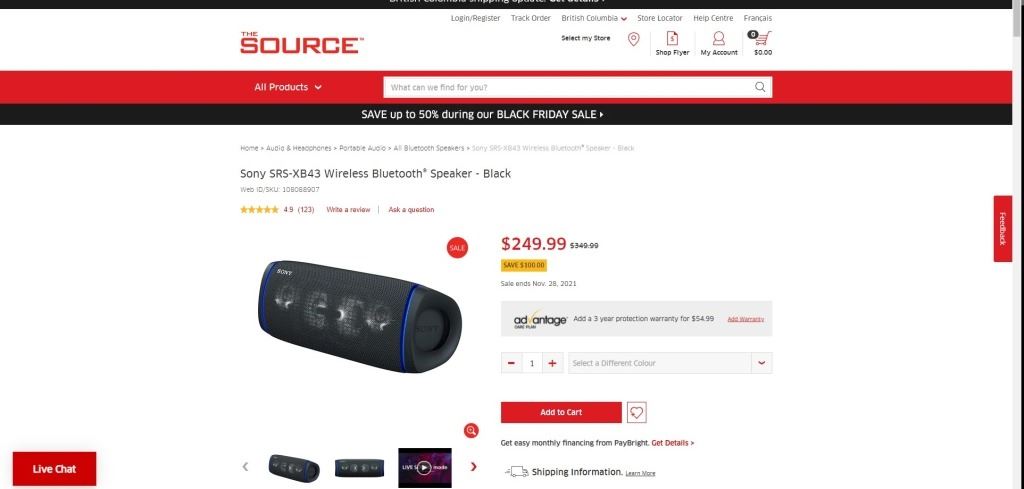Click the My Account person icon
This screenshot has height=489, width=1024.
pyautogui.click(x=718, y=39)
